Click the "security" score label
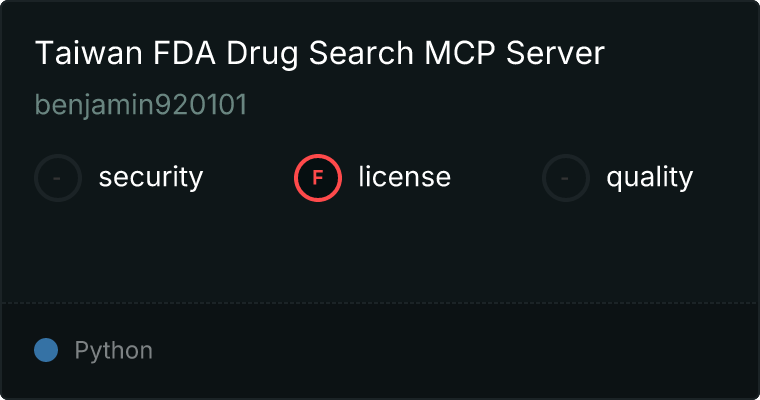 pos(151,178)
